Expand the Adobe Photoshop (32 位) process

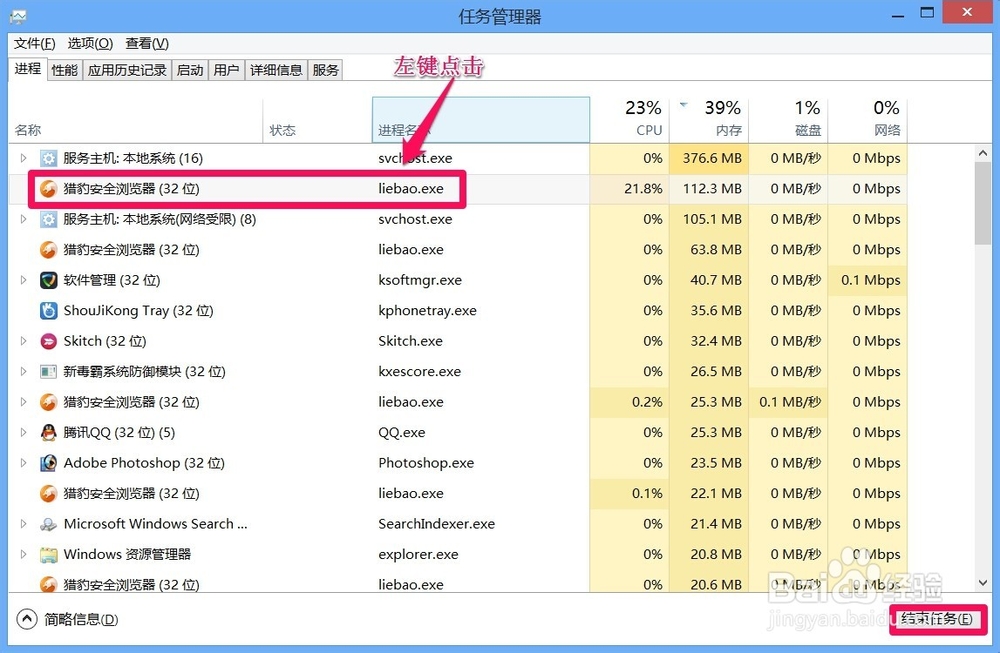24,463
